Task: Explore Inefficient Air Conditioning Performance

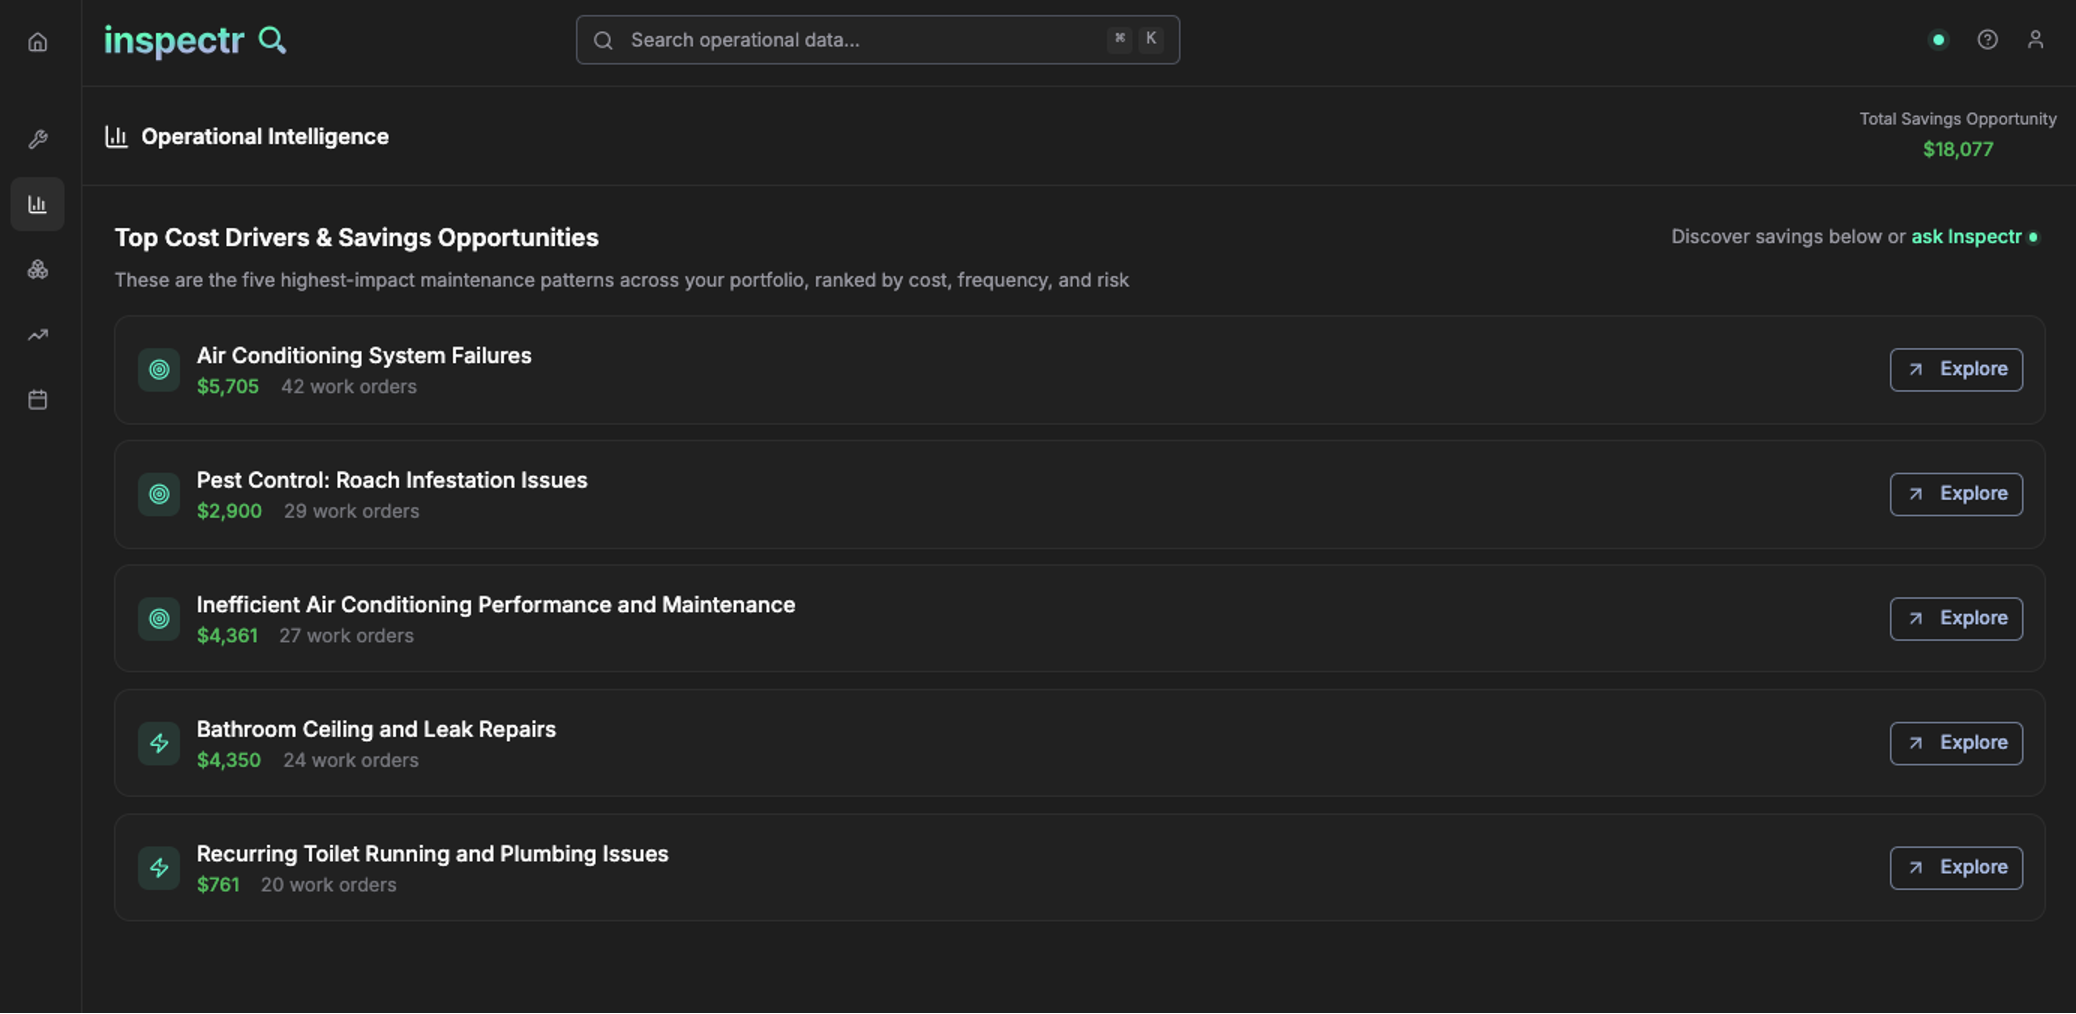Action: pyautogui.click(x=1955, y=618)
